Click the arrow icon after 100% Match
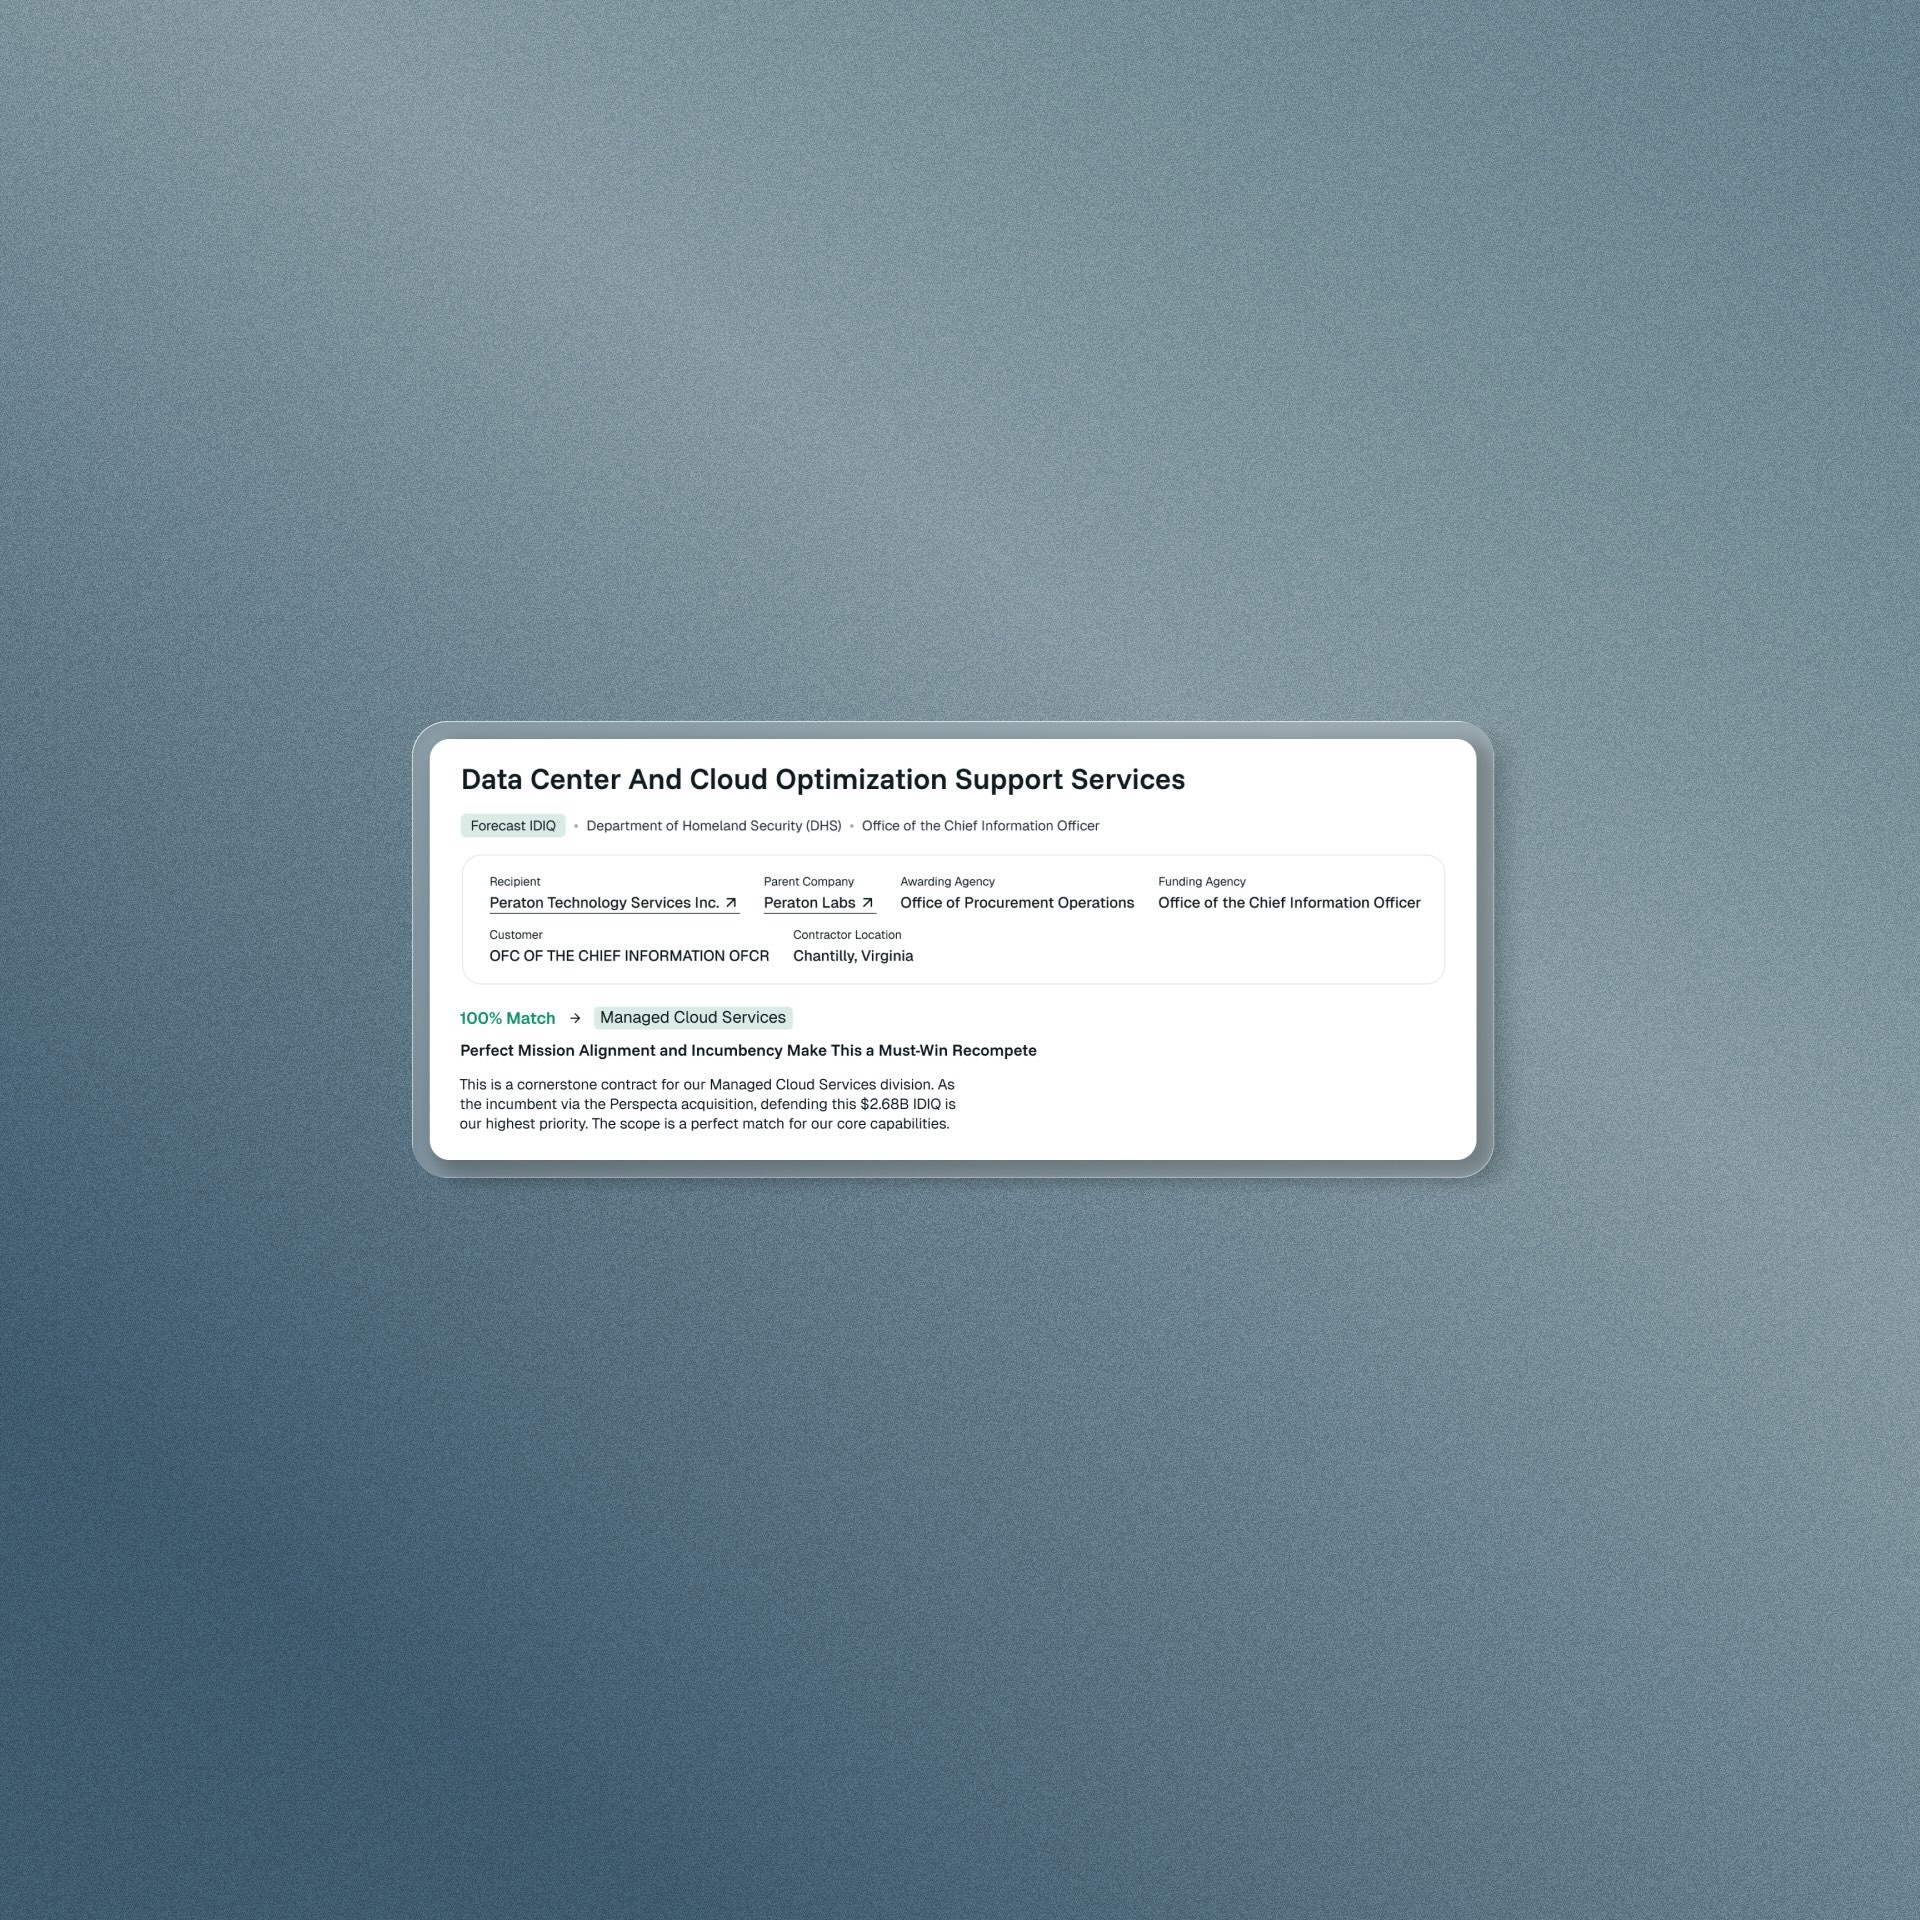 (x=575, y=1018)
